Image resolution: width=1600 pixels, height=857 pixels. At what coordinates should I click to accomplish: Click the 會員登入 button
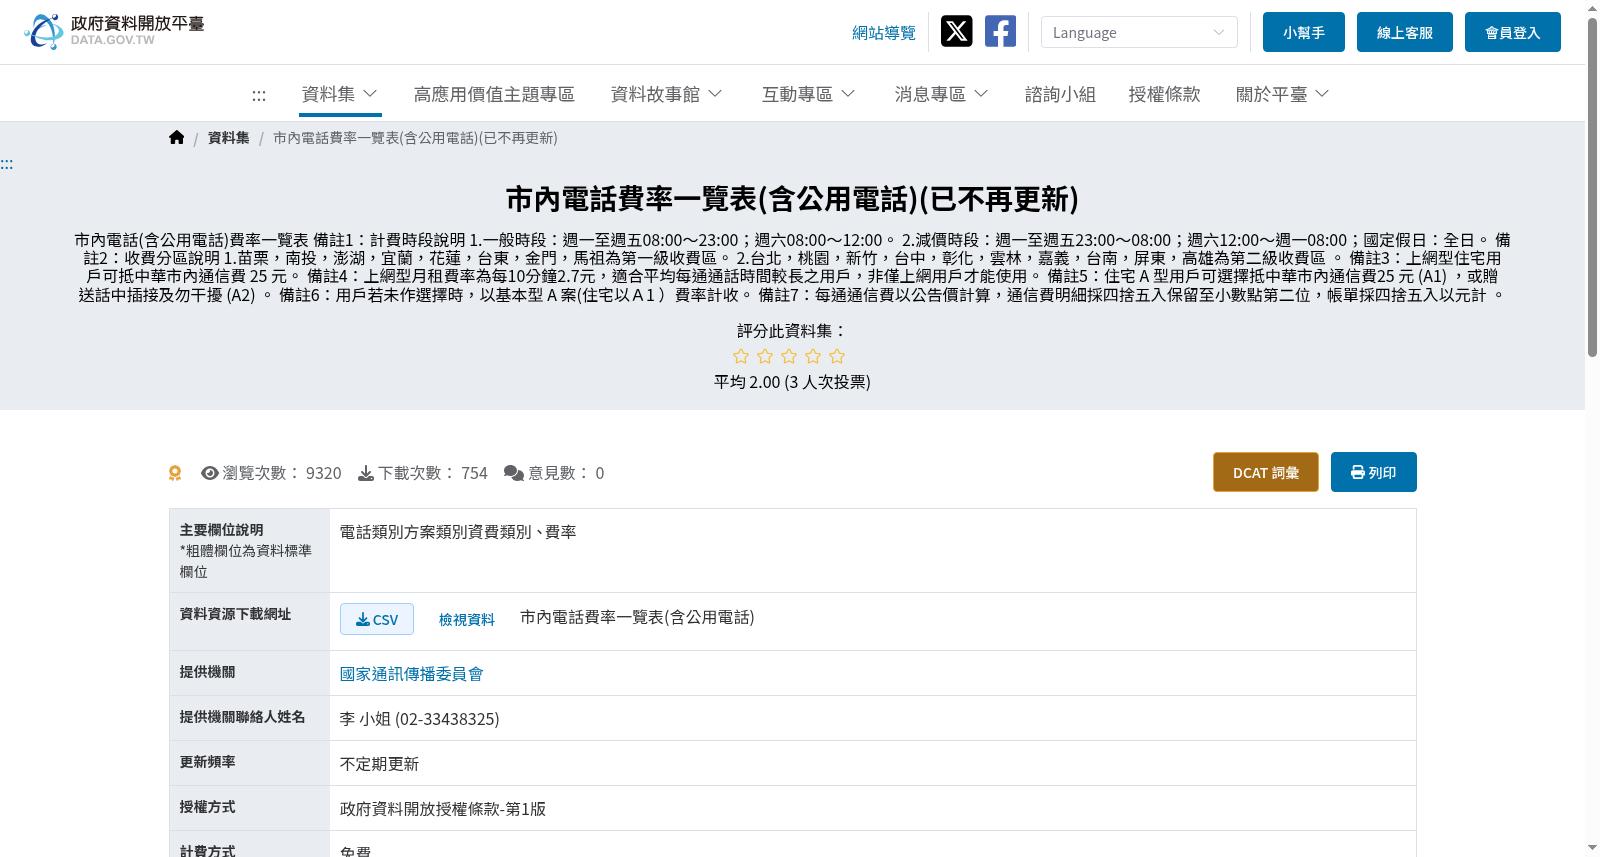click(x=1513, y=32)
